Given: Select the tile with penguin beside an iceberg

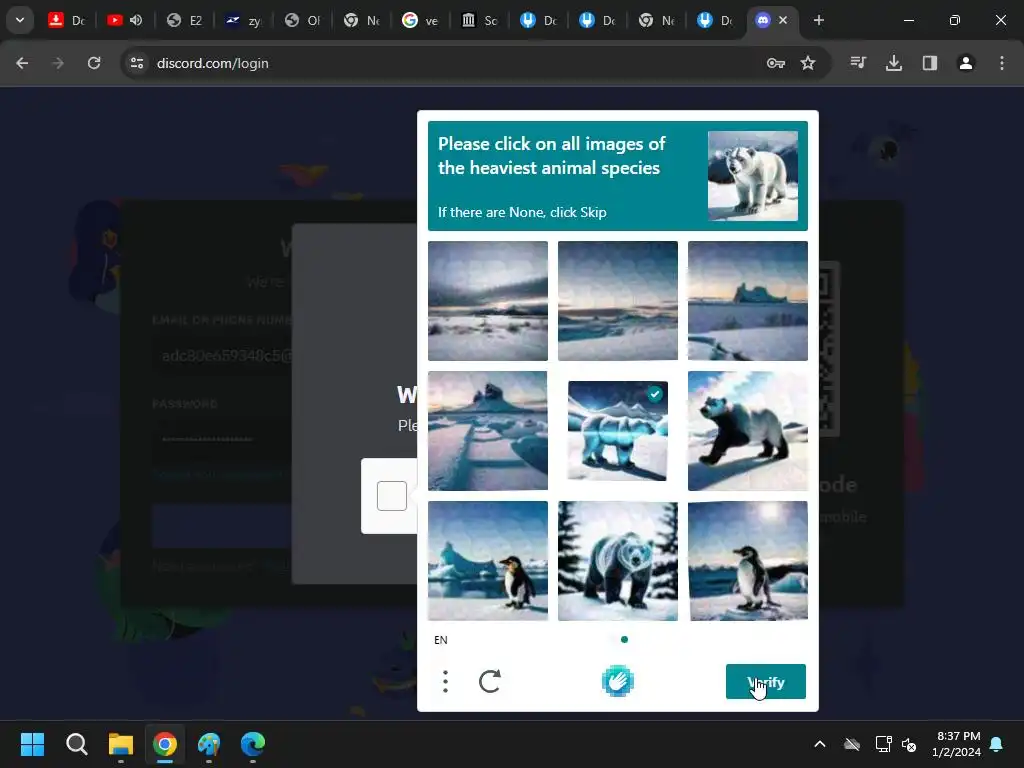Looking at the screenshot, I should [x=488, y=561].
